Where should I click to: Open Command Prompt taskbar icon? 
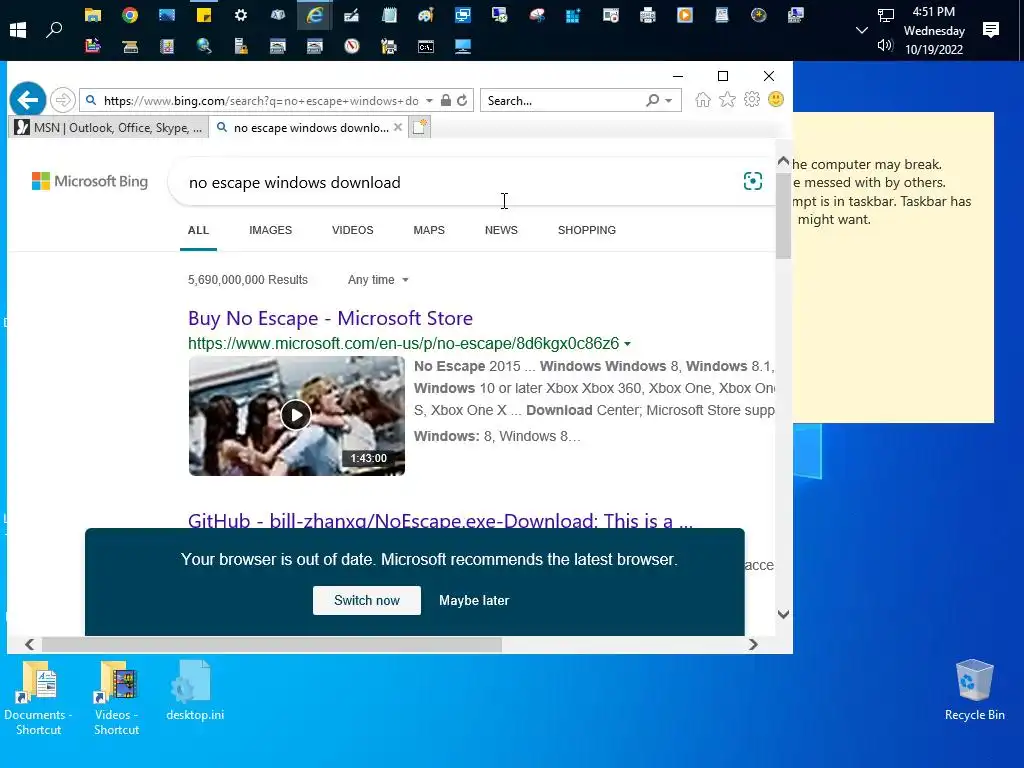click(x=426, y=46)
